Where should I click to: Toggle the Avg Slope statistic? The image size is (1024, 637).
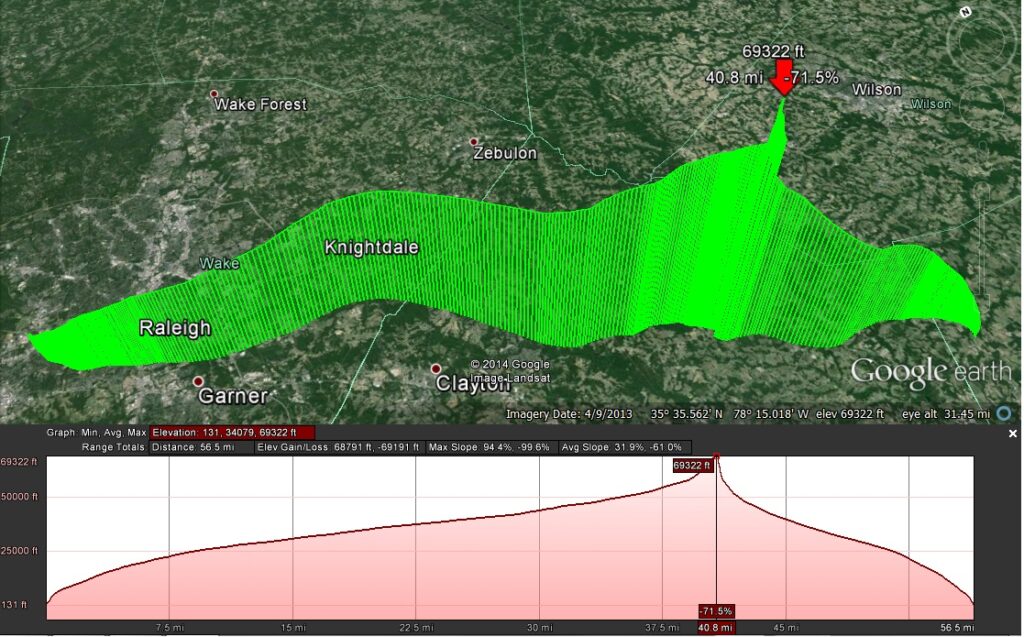click(625, 447)
